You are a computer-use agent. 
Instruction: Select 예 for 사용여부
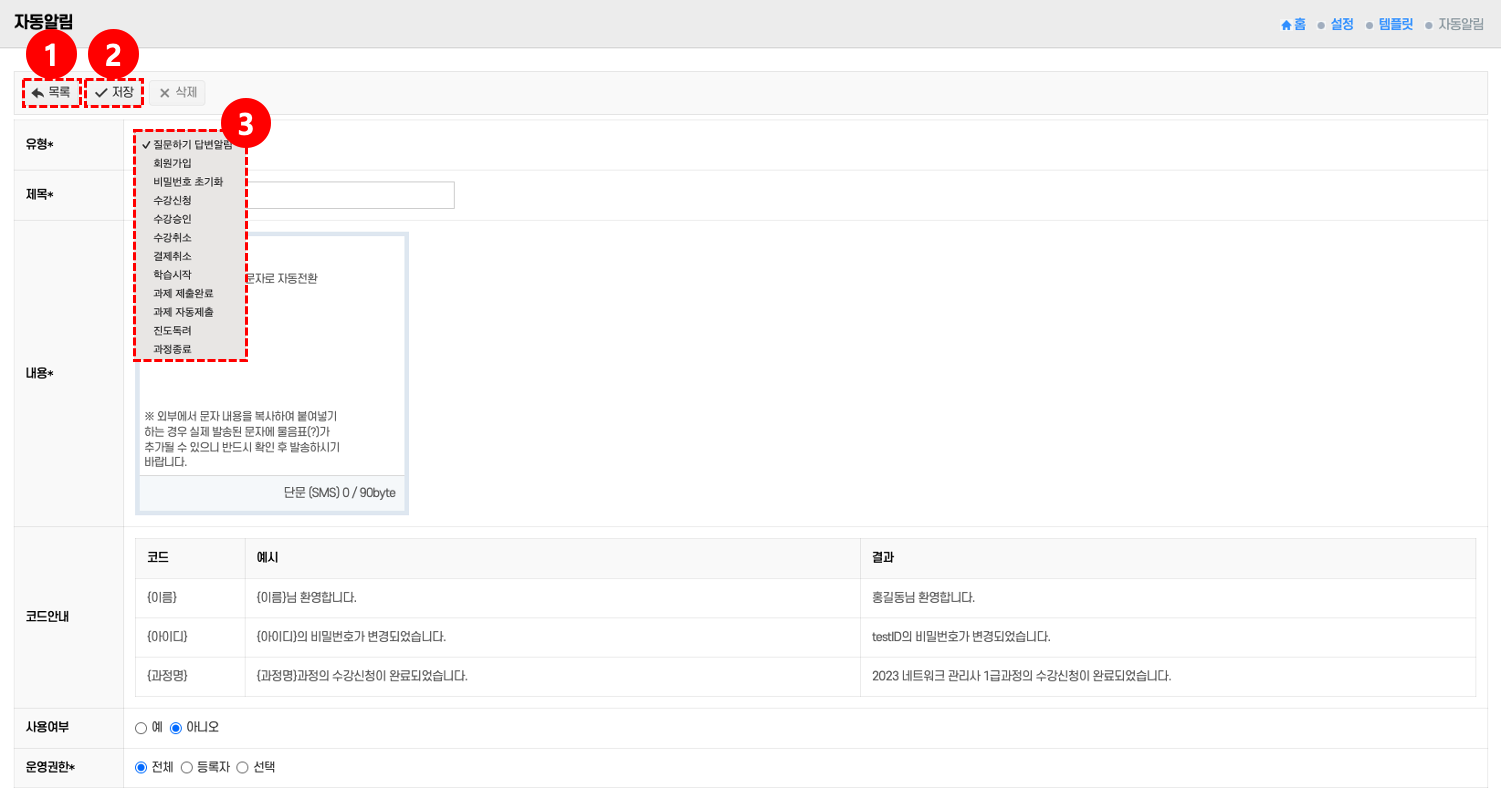141,727
